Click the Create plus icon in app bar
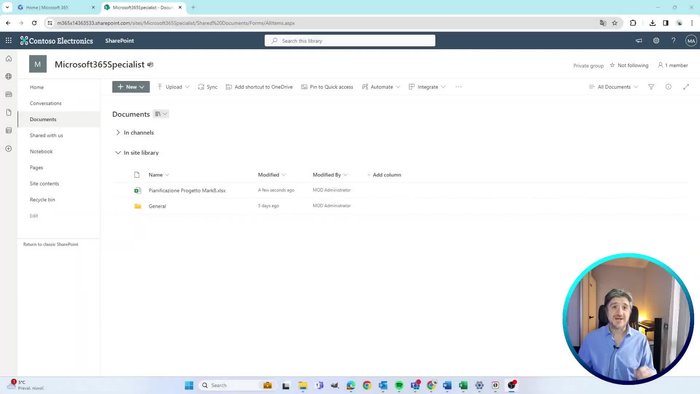This screenshot has width=700, height=394. pos(8,149)
